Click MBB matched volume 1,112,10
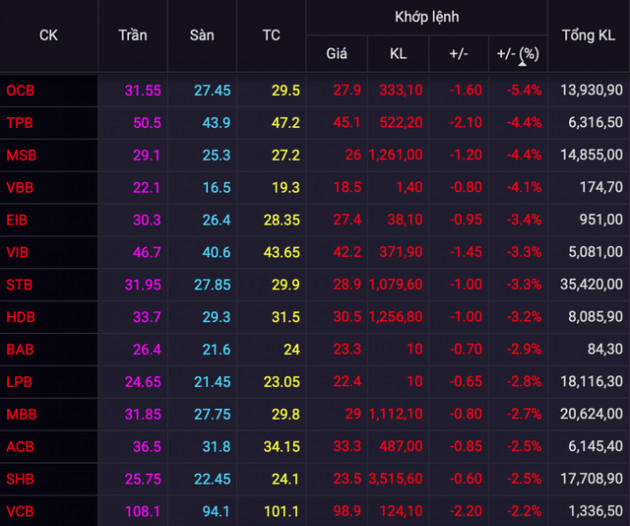 [x=396, y=414]
